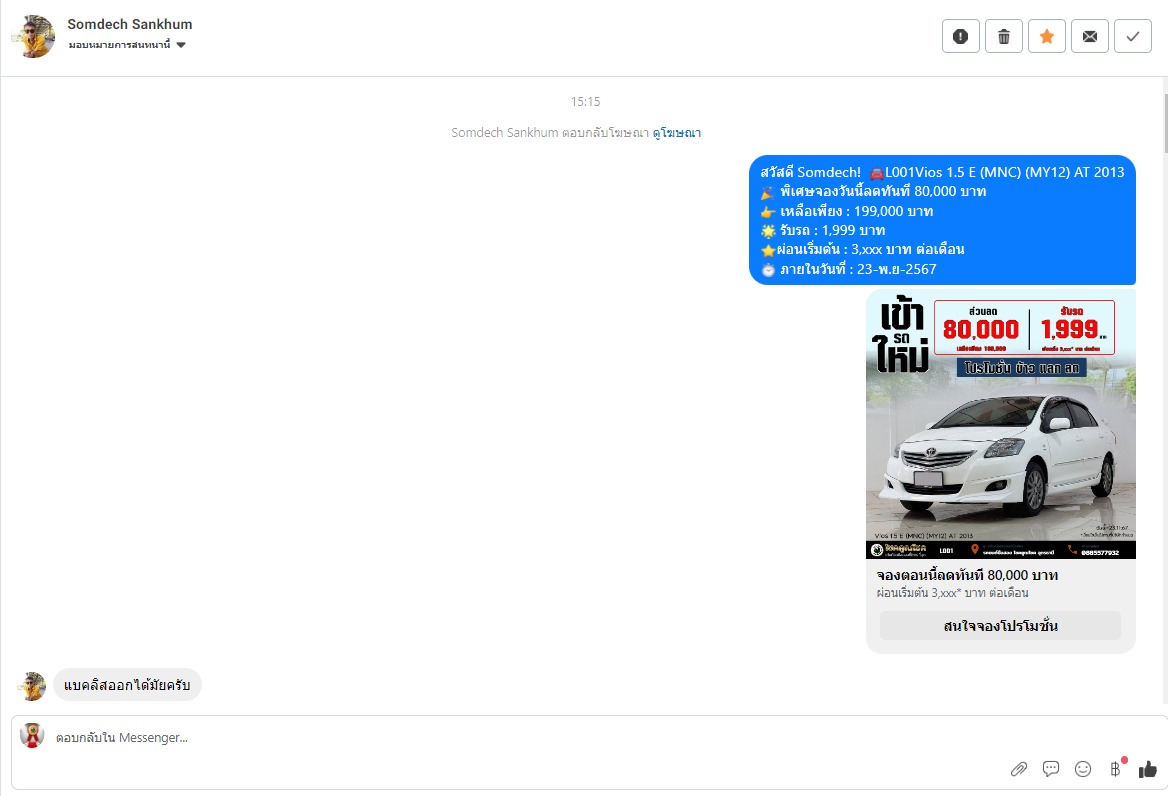Toggle the orange star follow-up flag
The width and height of the screenshot is (1168, 796).
tap(1046, 37)
